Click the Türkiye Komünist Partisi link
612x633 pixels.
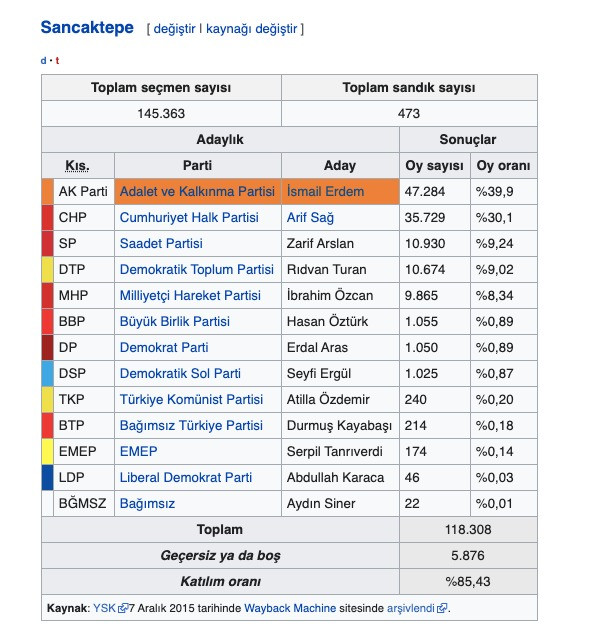click(191, 399)
